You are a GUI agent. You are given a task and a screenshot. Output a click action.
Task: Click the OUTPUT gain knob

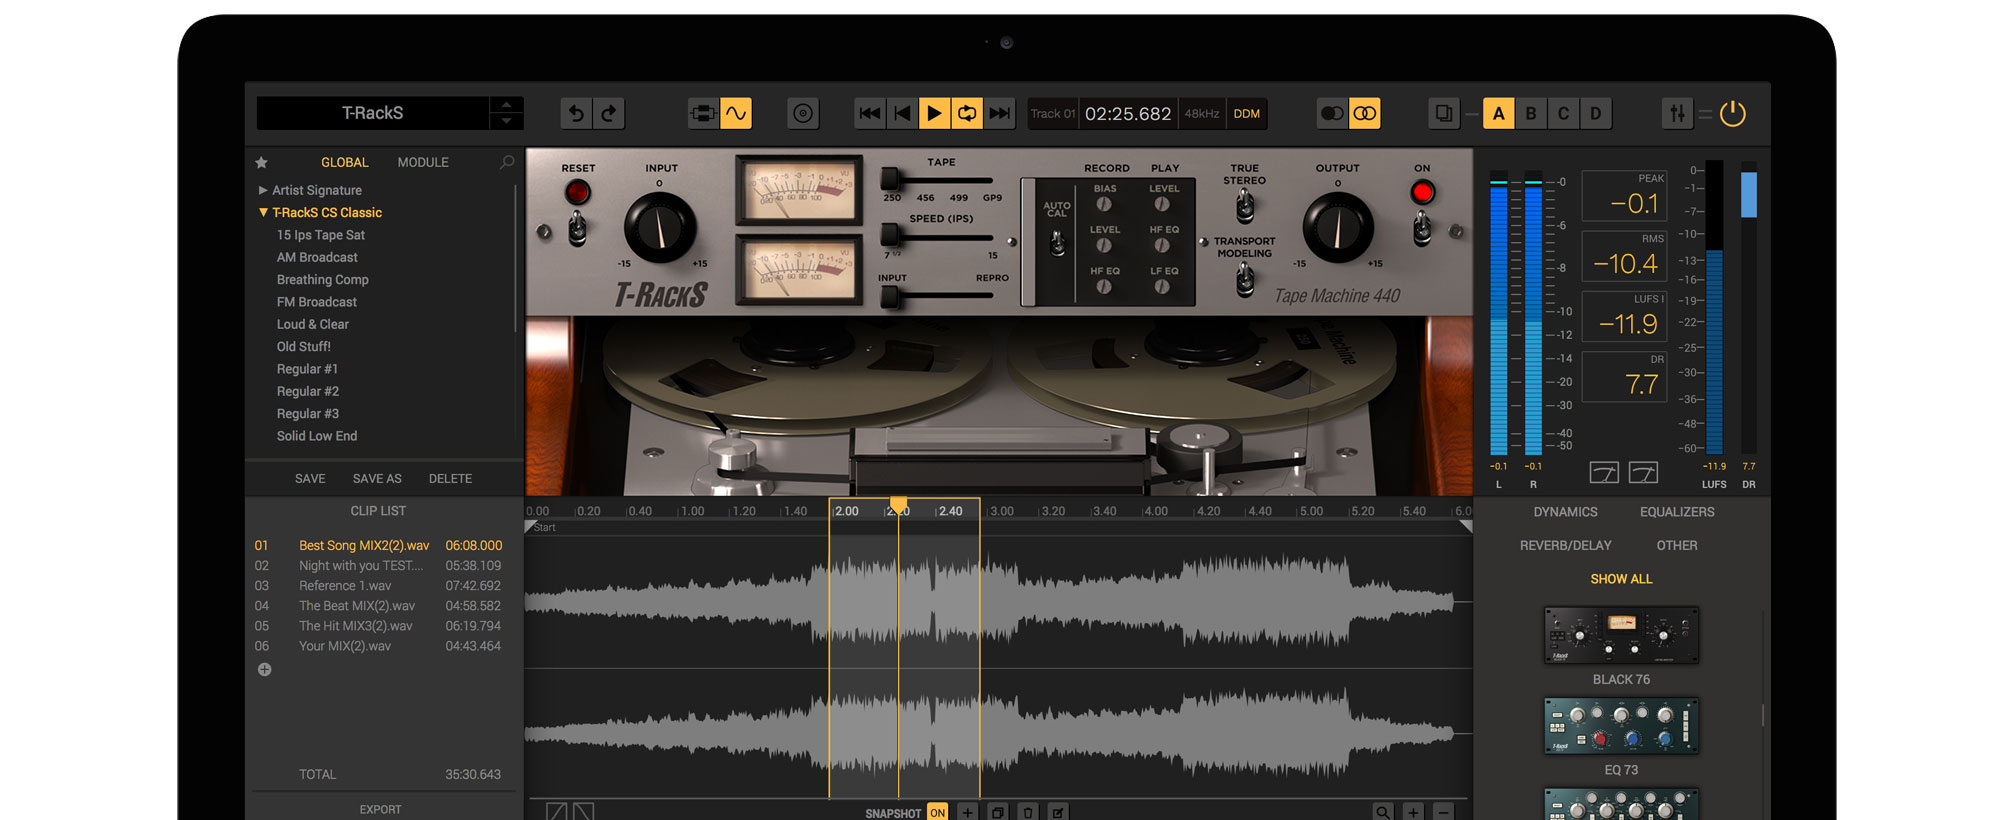pos(1338,228)
